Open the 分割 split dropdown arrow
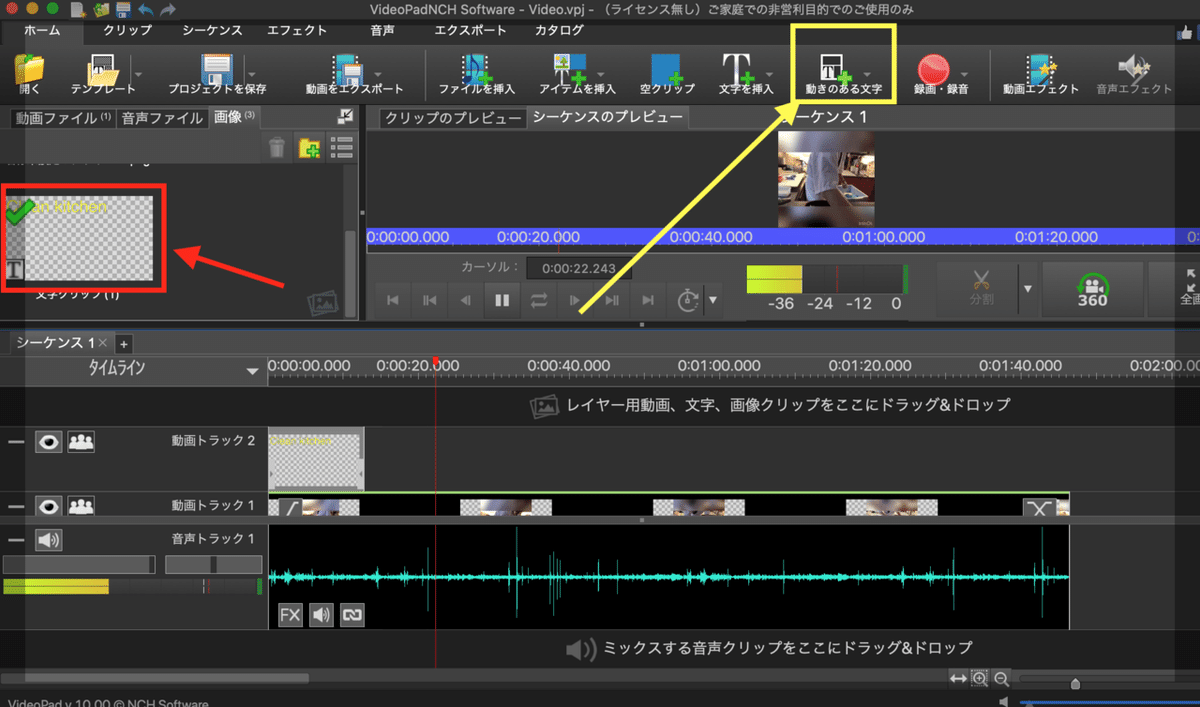The image size is (1200, 707). click(x=1027, y=289)
